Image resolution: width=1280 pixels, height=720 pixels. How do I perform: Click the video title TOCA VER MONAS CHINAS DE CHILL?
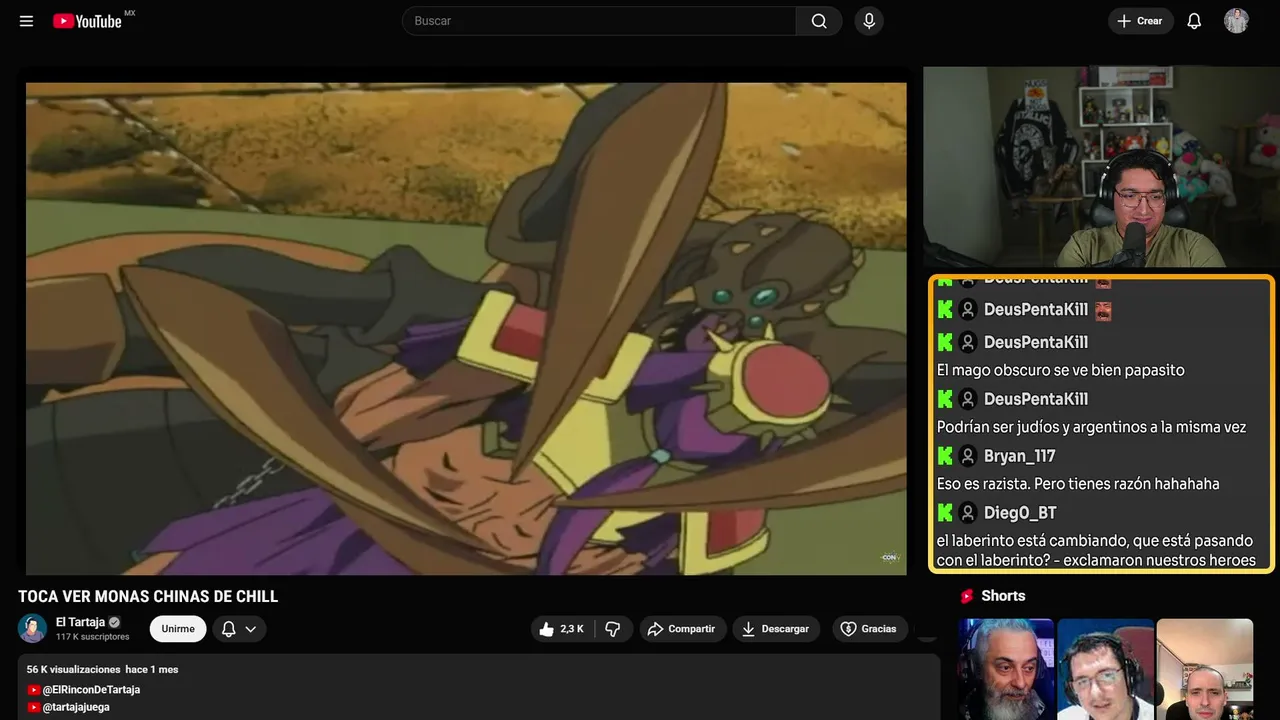[148, 597]
